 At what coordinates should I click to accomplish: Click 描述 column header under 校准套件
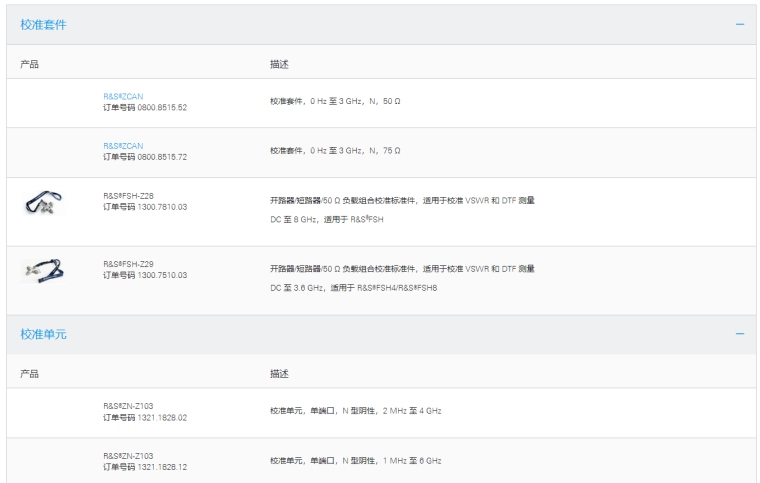[x=279, y=64]
